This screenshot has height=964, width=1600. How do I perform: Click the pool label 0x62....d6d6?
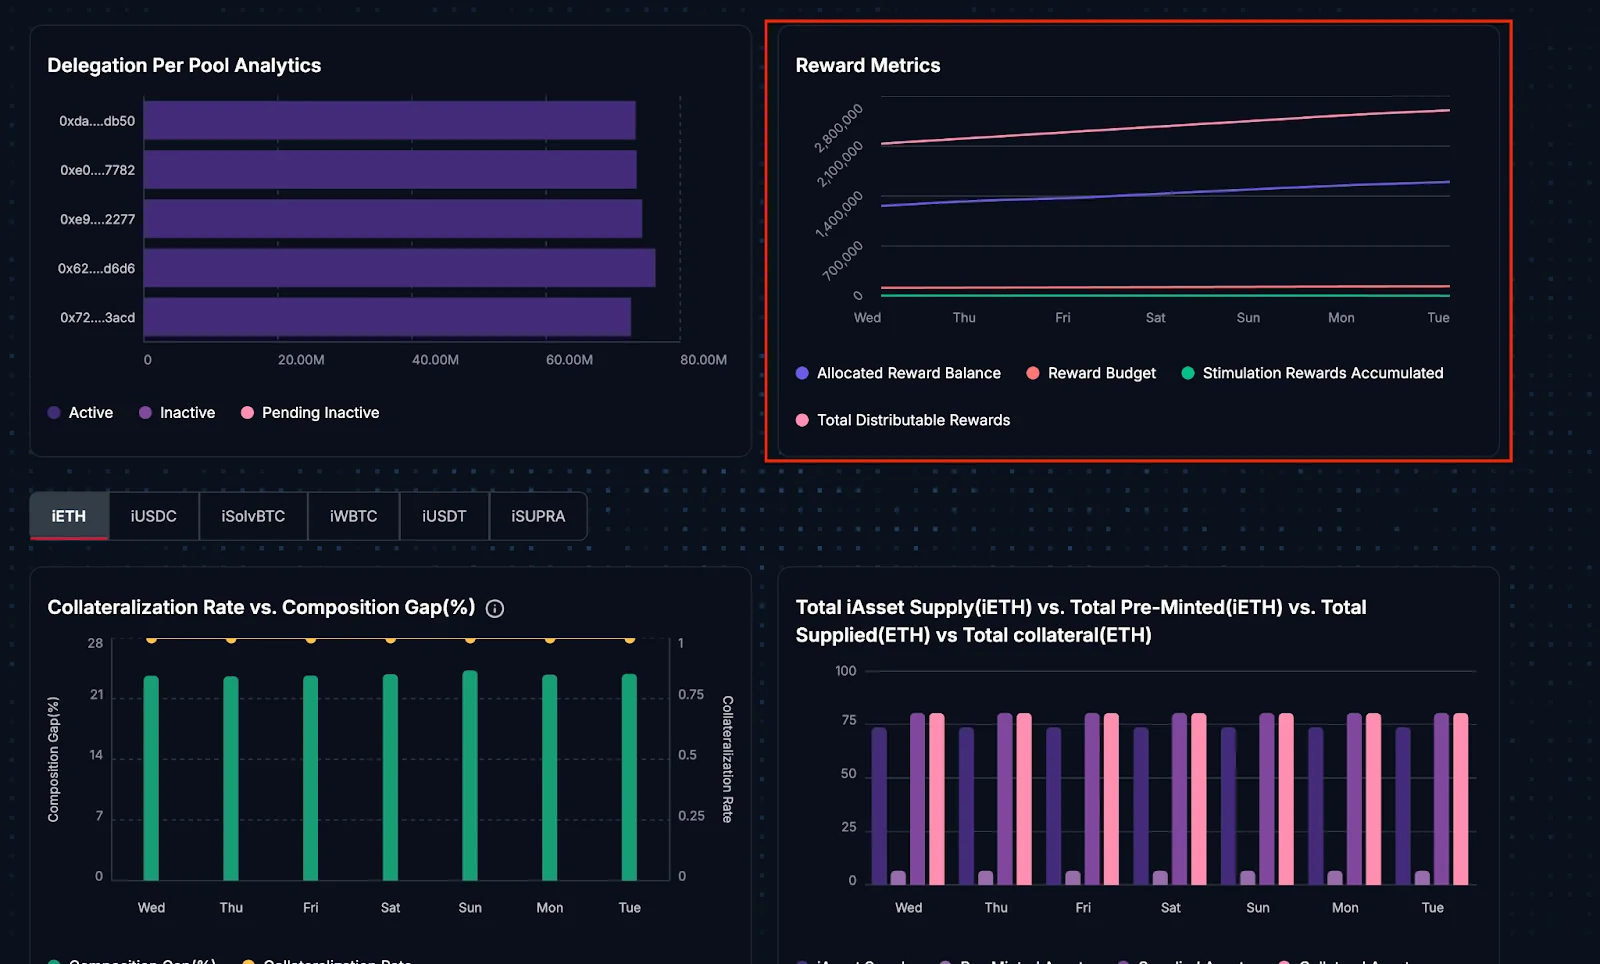click(x=96, y=268)
